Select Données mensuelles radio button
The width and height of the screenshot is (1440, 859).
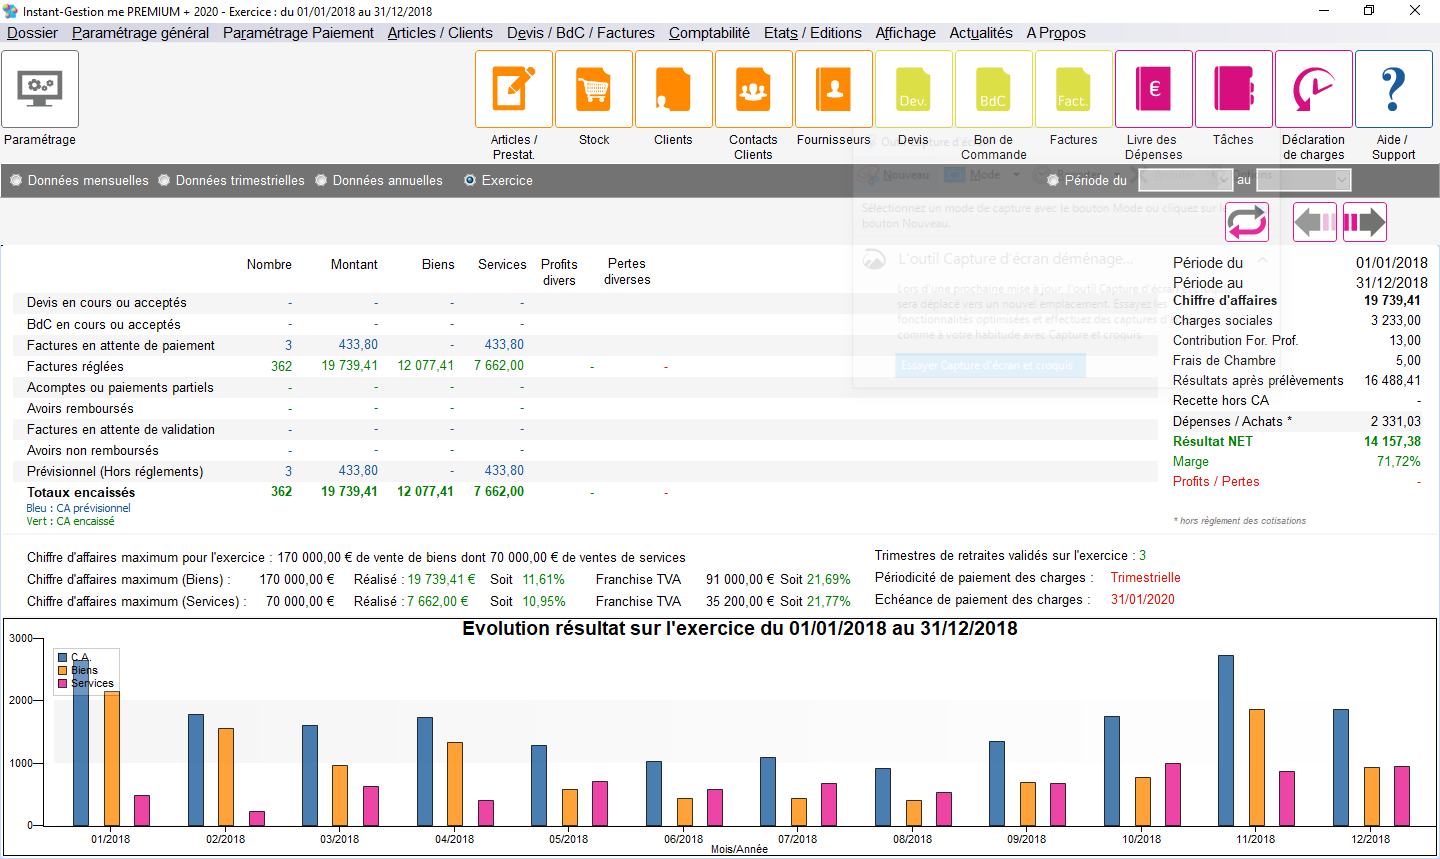click(16, 181)
